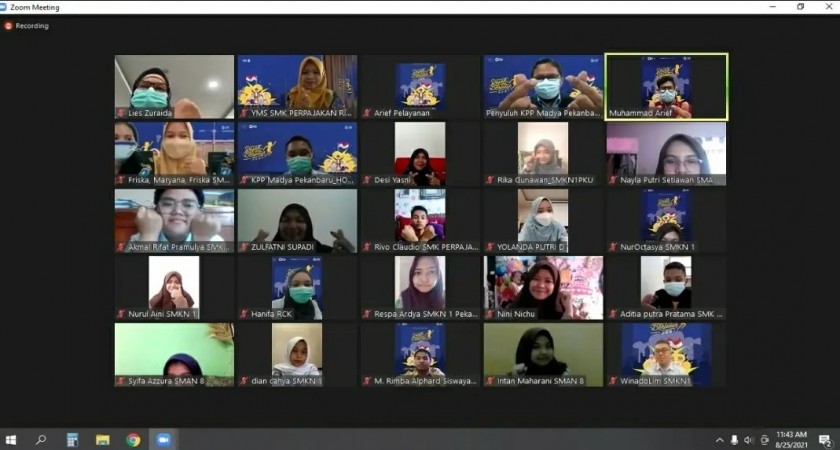Click the Recording indicator icon
840x450 pixels.
coord(8,26)
